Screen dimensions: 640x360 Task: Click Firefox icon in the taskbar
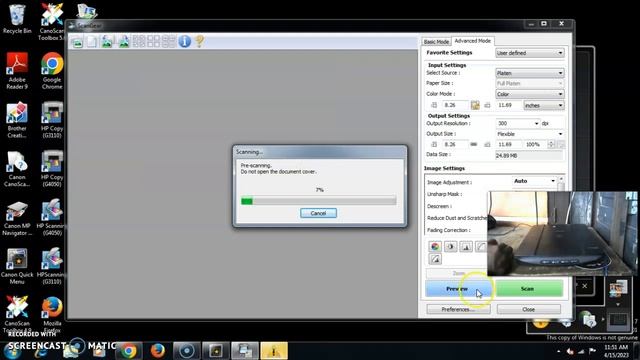158,351
